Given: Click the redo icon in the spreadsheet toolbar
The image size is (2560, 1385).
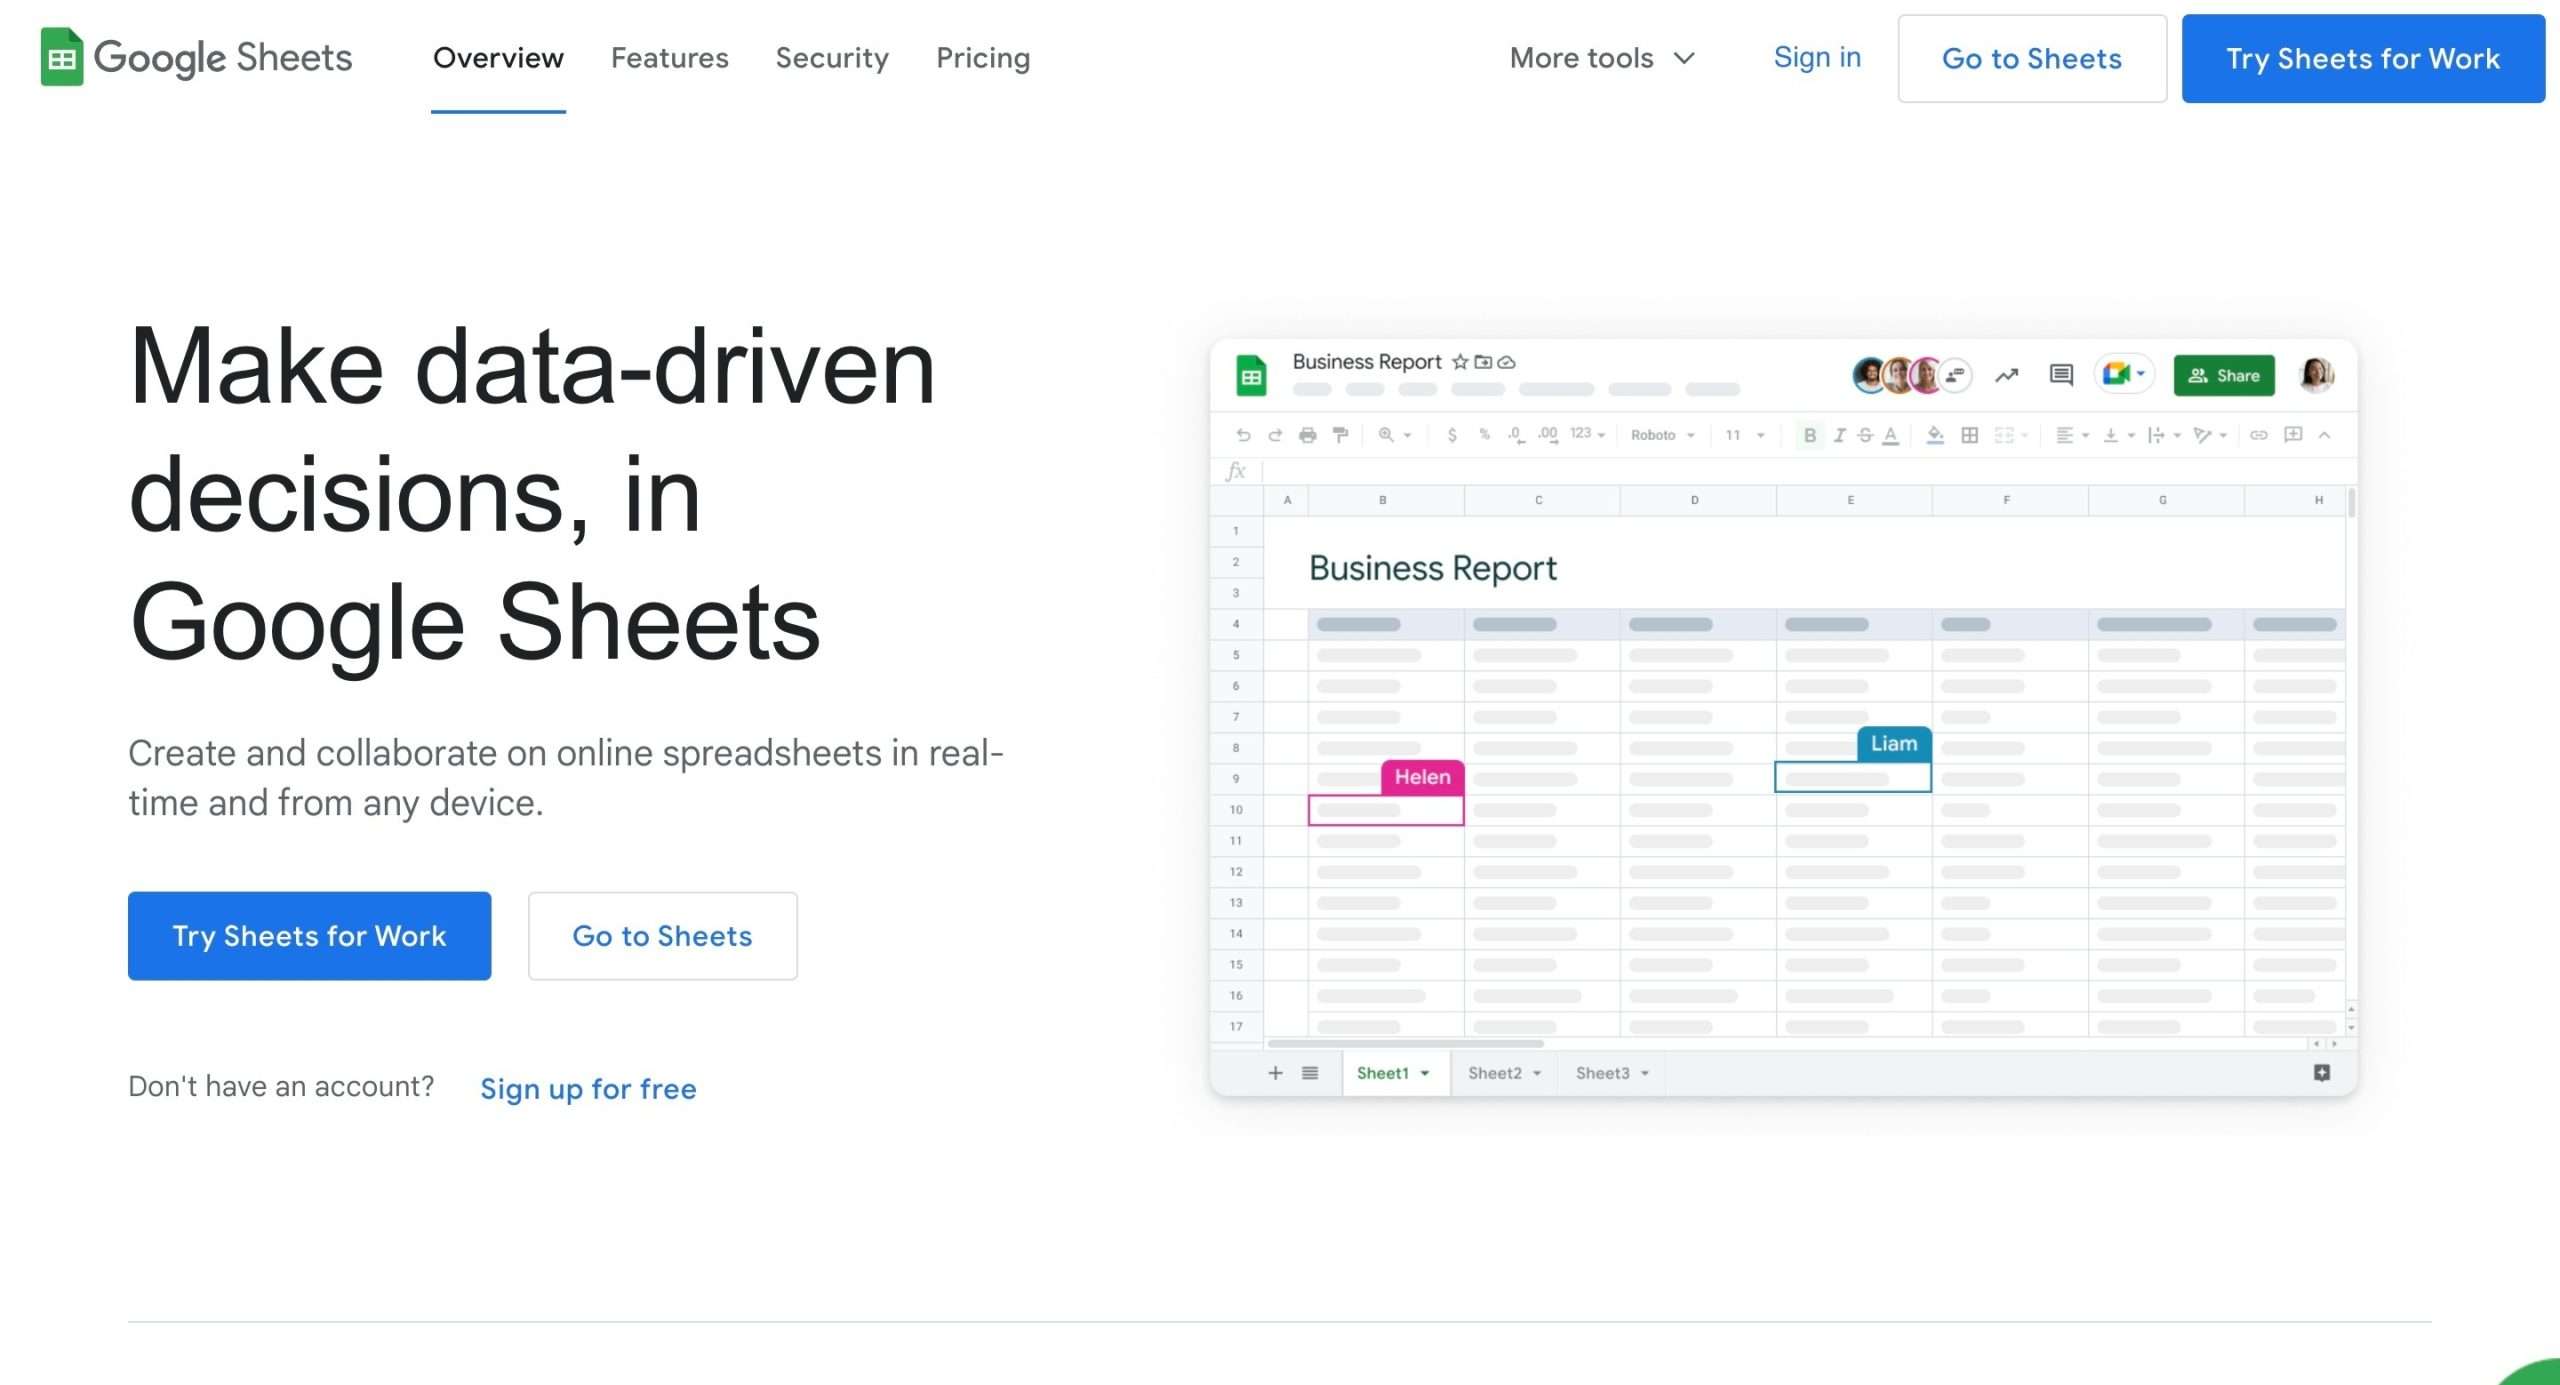Looking at the screenshot, I should click(1275, 435).
